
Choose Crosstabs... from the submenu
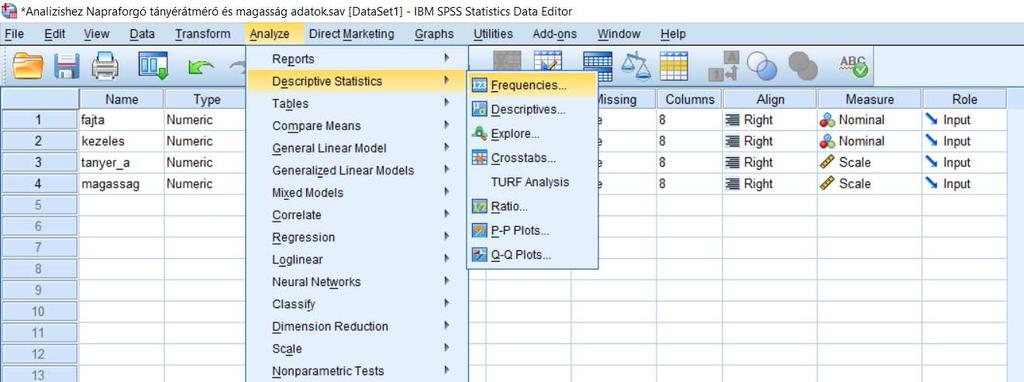click(x=532, y=158)
